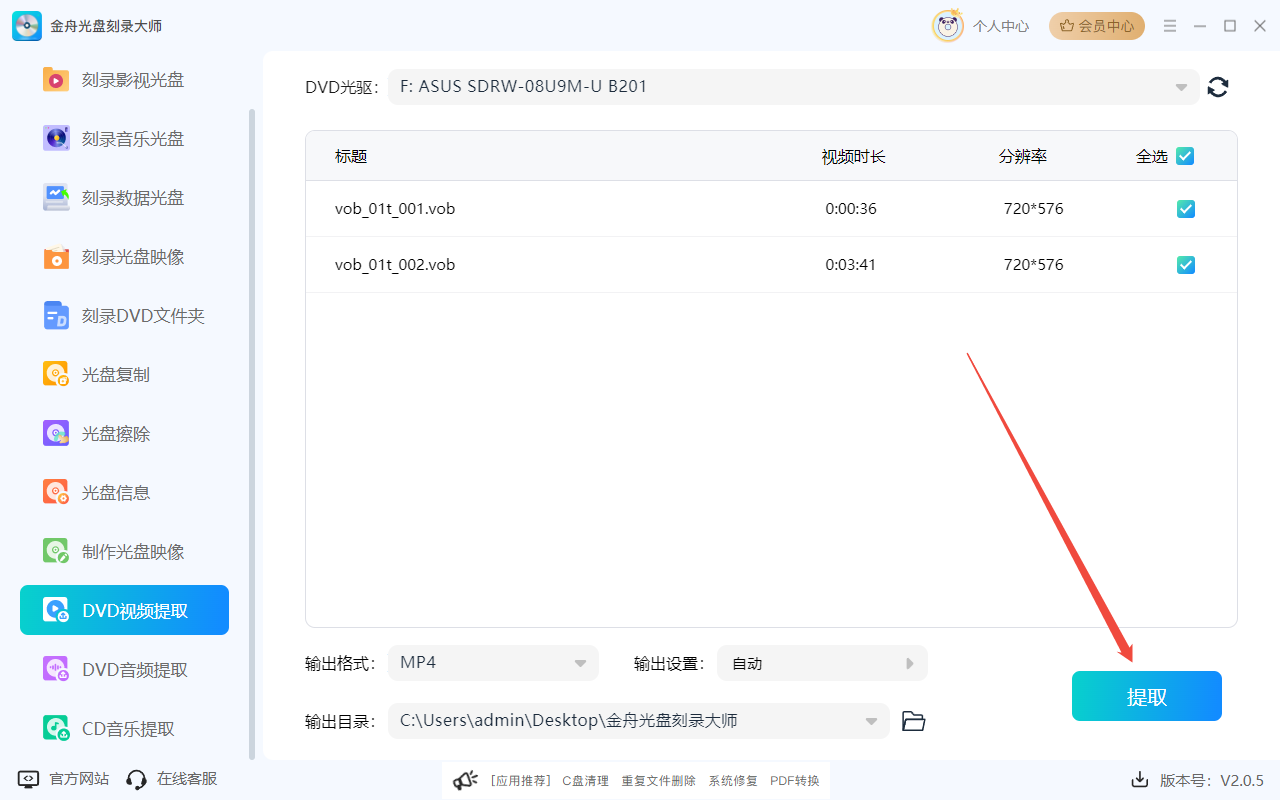The height and width of the screenshot is (800, 1280).
Task: Click the megaphone 应用推荐 icon
Action: pyautogui.click(x=465, y=780)
